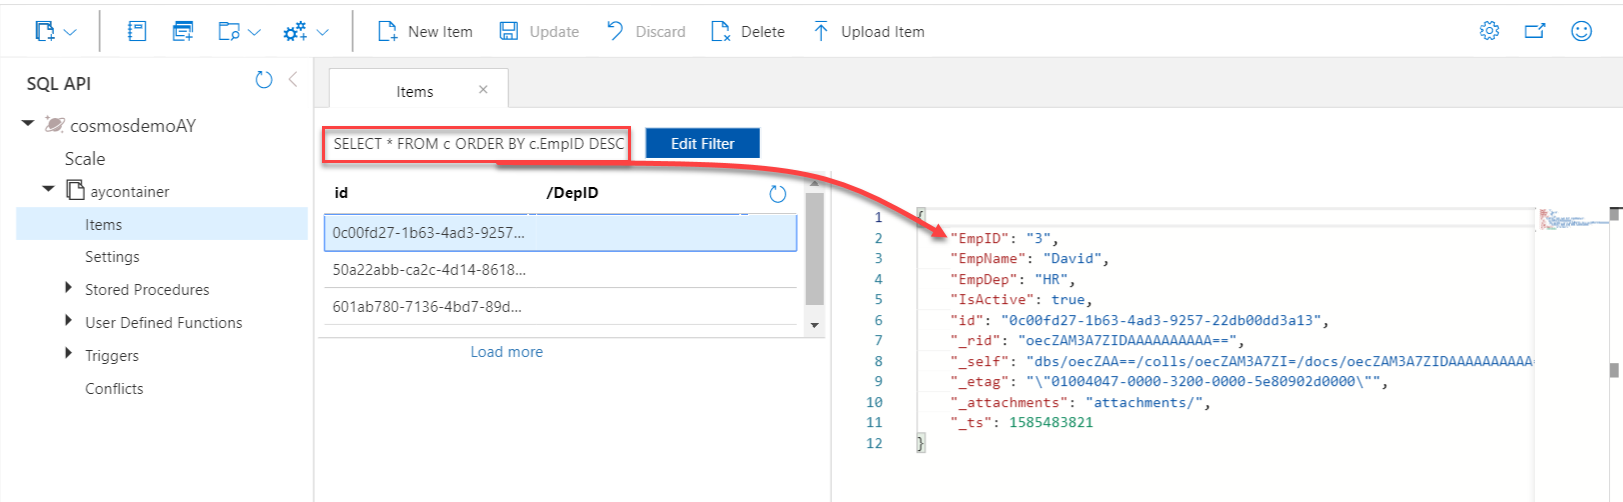Screen dimensions: 1623x502
Task: Expand the Stored Procedures tree node
Action: (68, 288)
